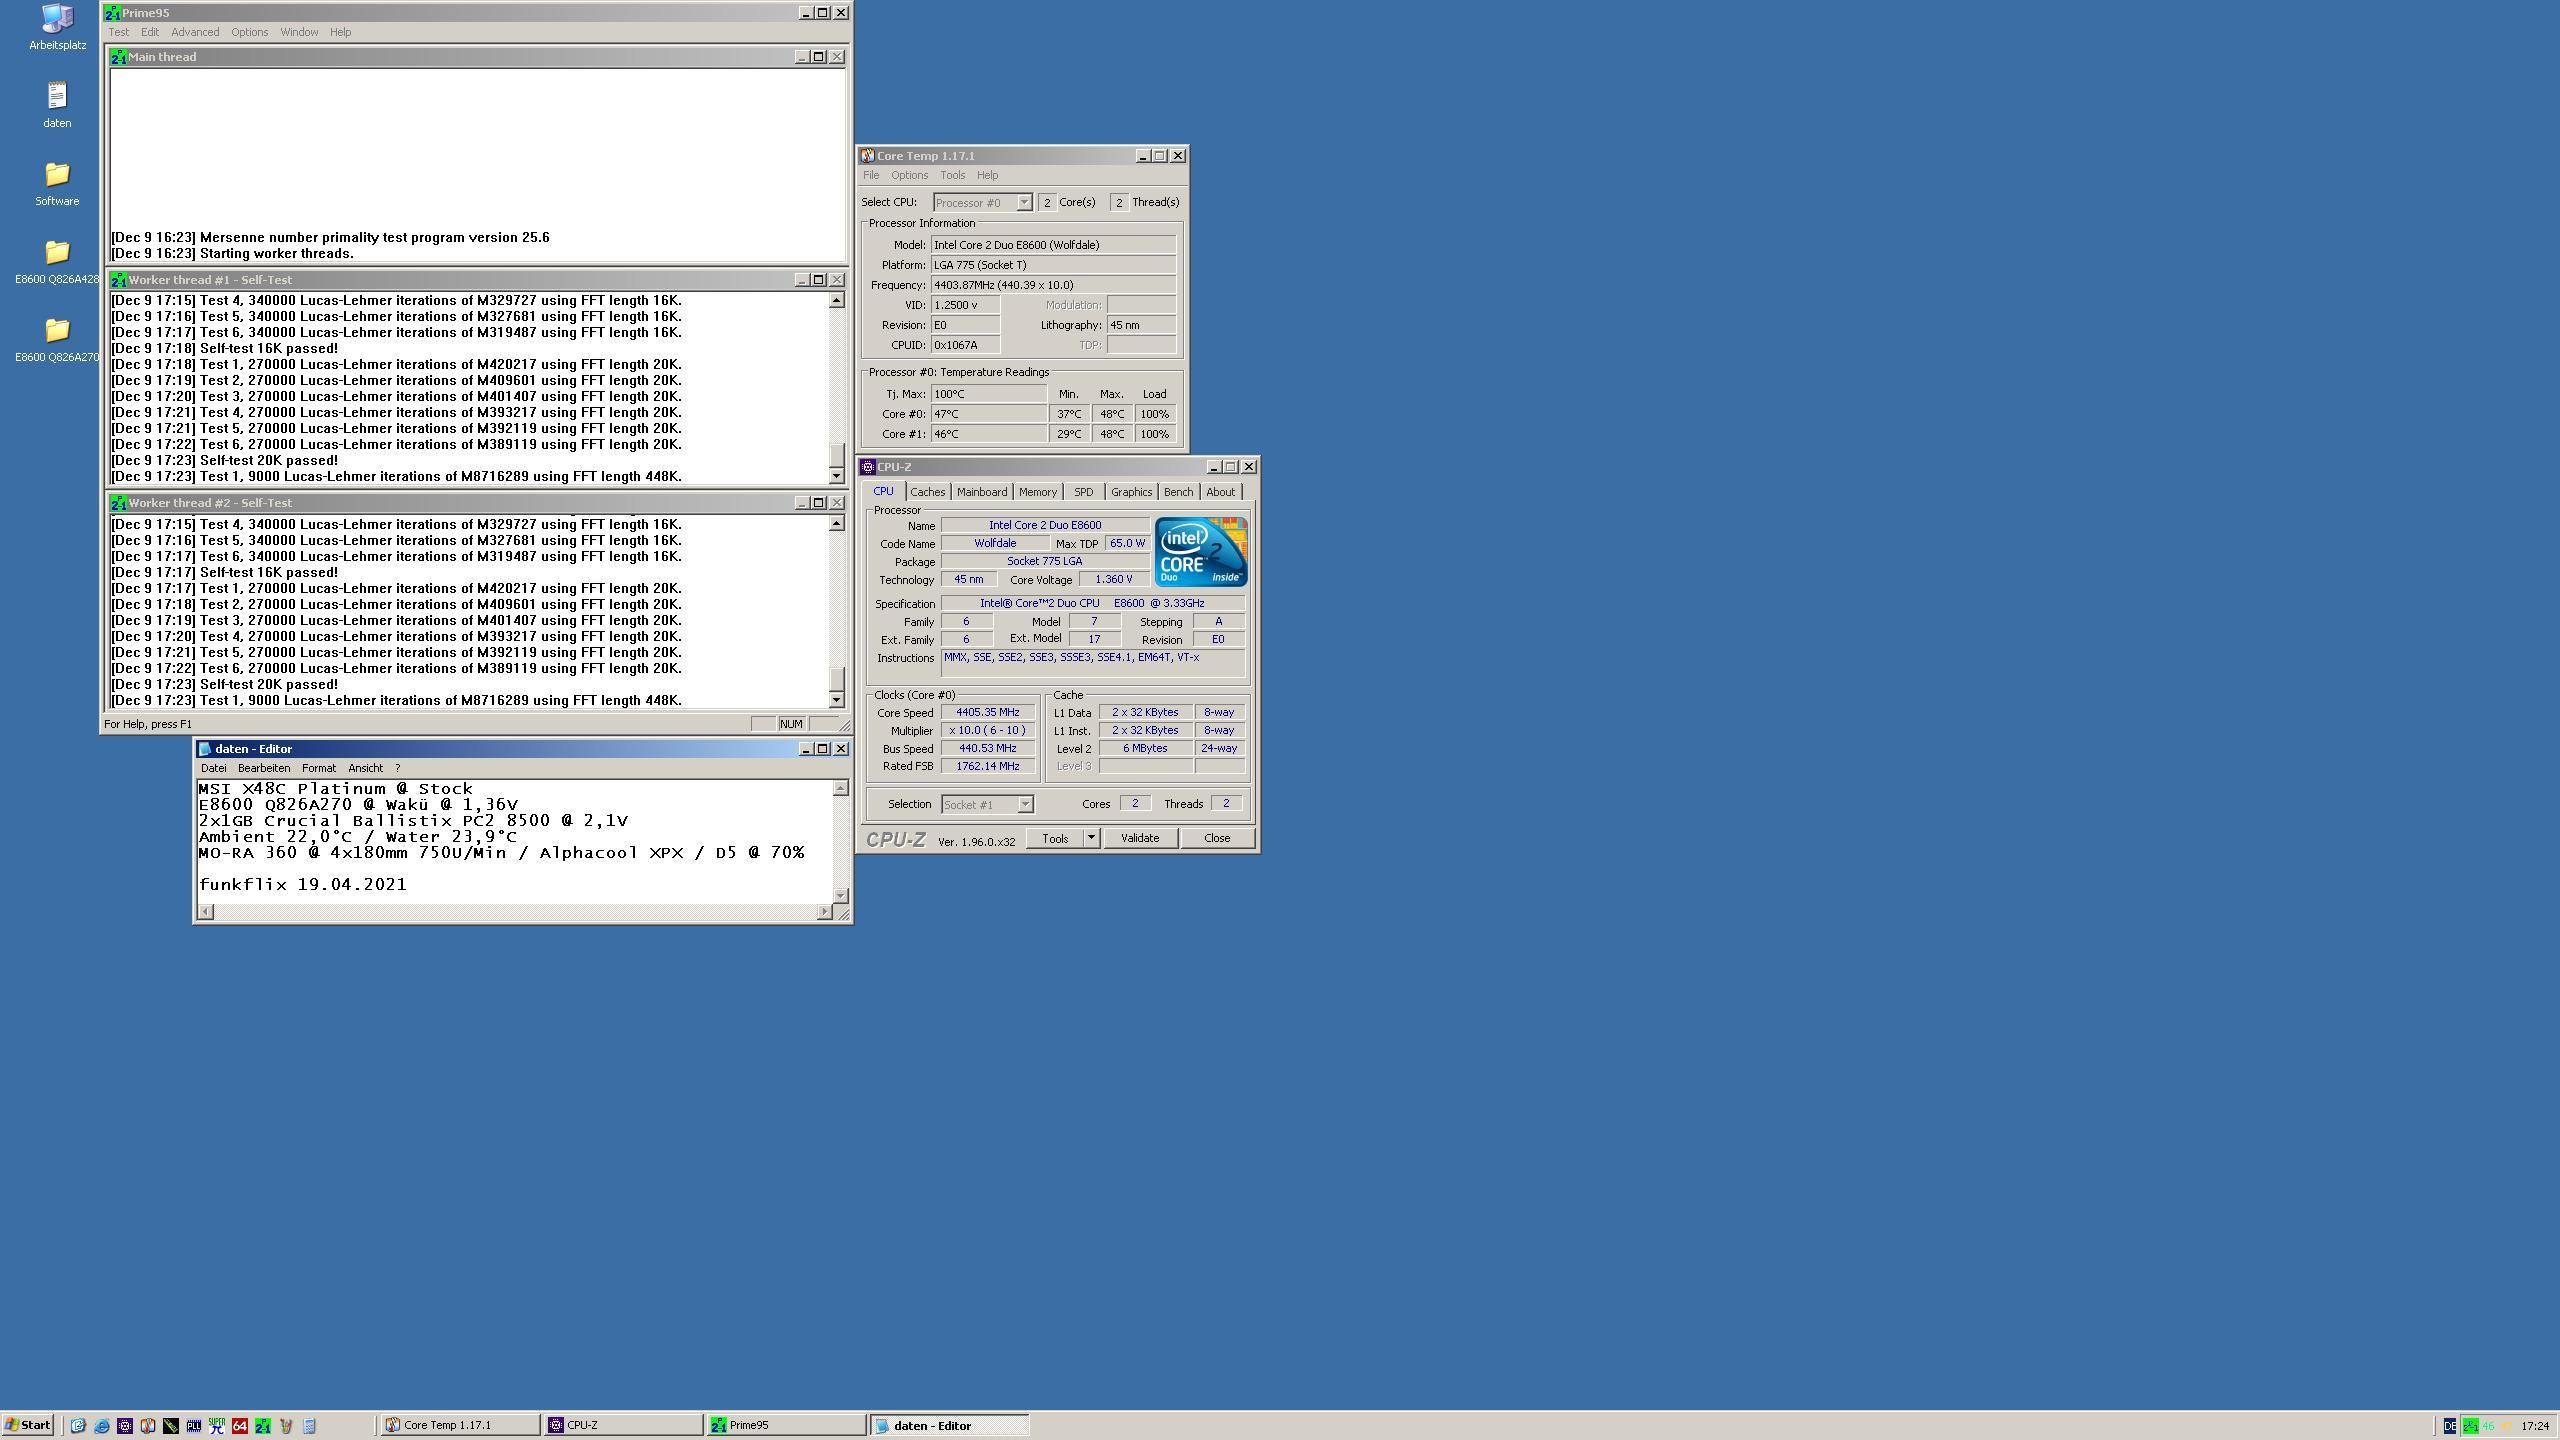This screenshot has height=1440, width=2560.
Task: Launch CPU-Z from the quick launch bar
Action: 125,1426
